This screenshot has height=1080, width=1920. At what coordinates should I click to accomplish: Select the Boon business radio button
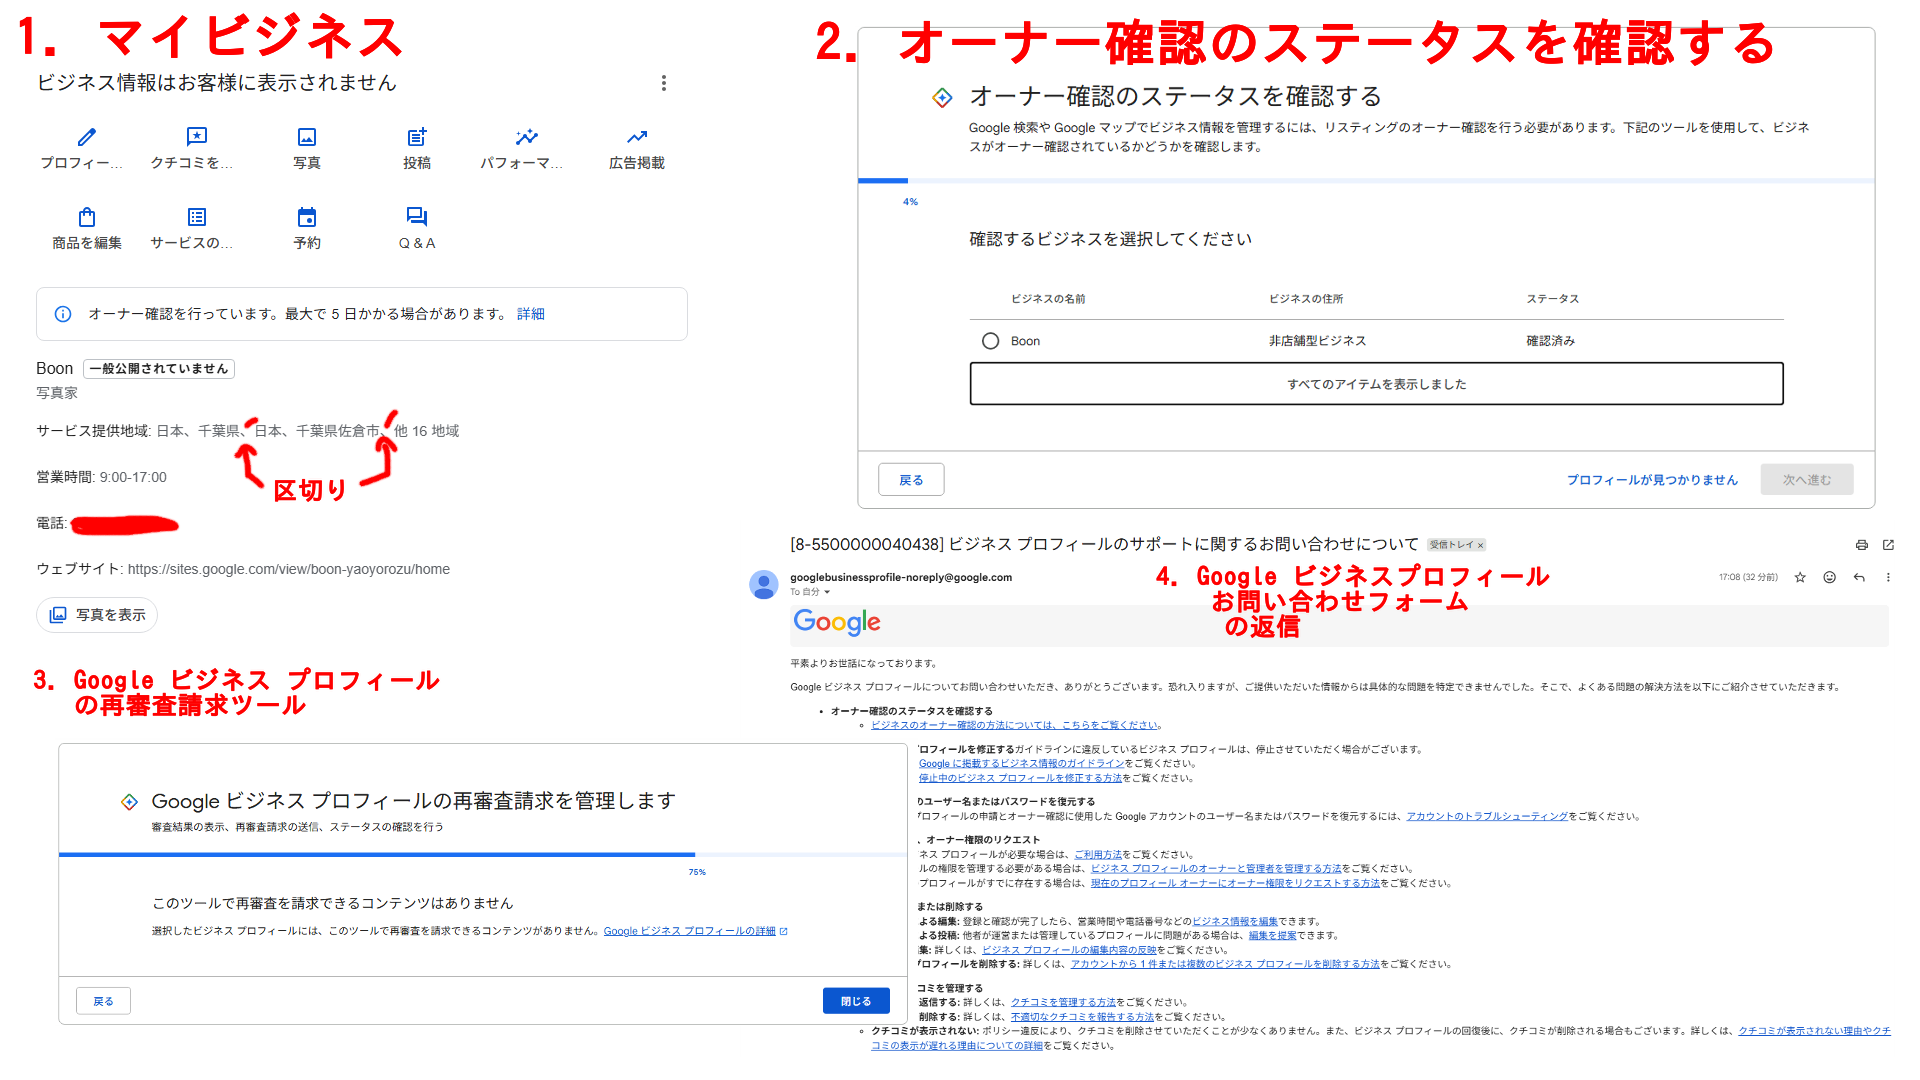pyautogui.click(x=990, y=341)
